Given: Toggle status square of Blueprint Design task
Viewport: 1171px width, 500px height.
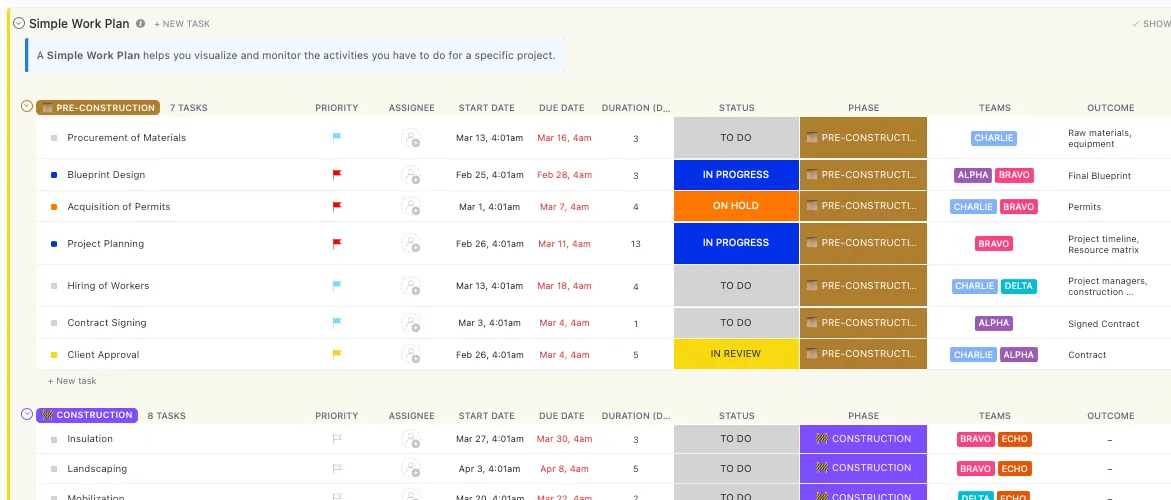Looking at the screenshot, I should tap(54, 175).
